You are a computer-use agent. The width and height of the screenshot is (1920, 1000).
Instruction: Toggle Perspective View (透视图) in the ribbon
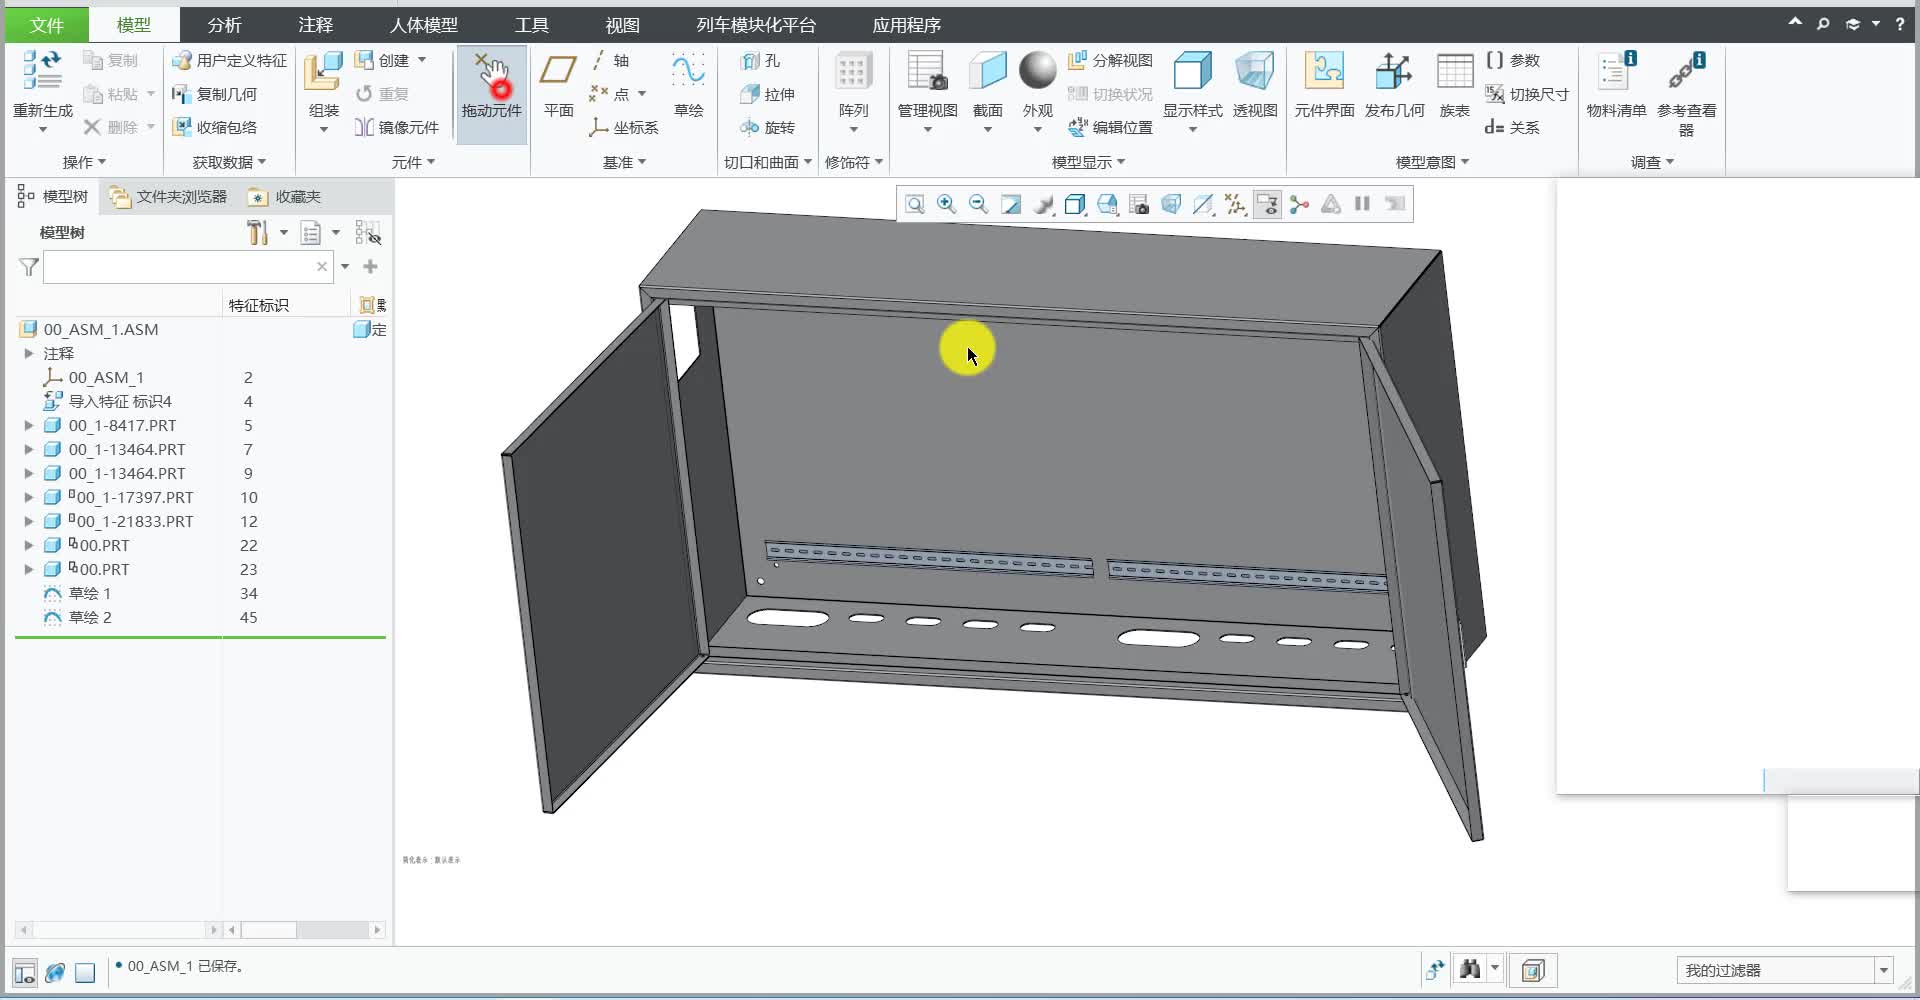pos(1254,84)
